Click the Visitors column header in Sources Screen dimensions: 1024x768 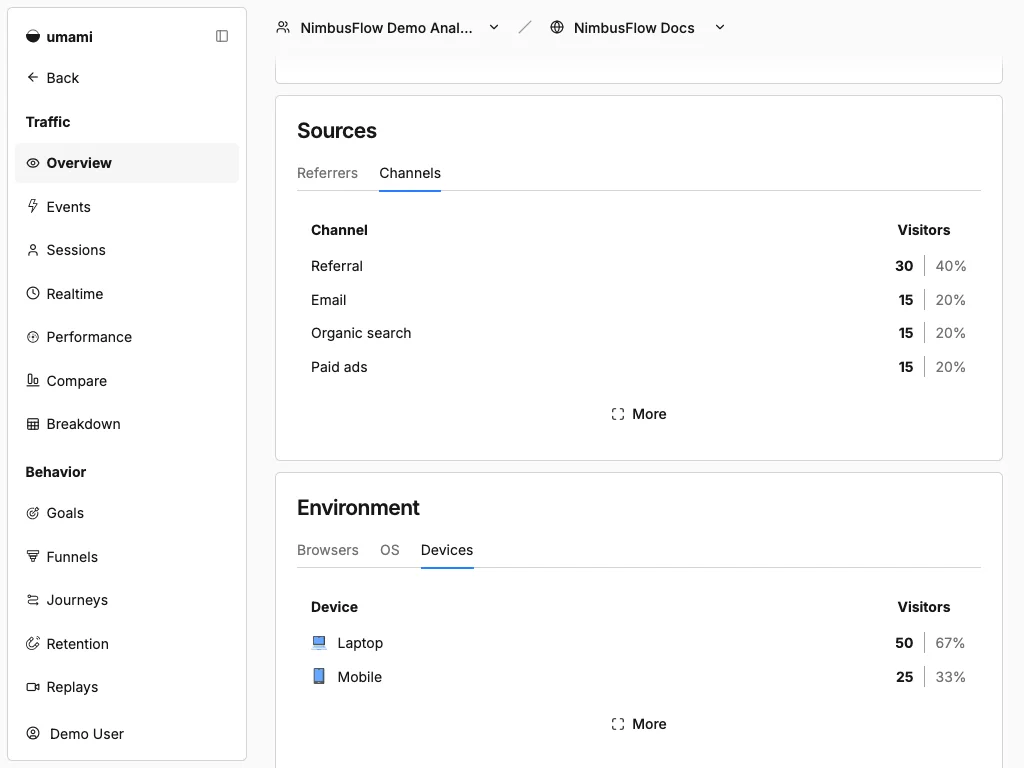tap(923, 230)
